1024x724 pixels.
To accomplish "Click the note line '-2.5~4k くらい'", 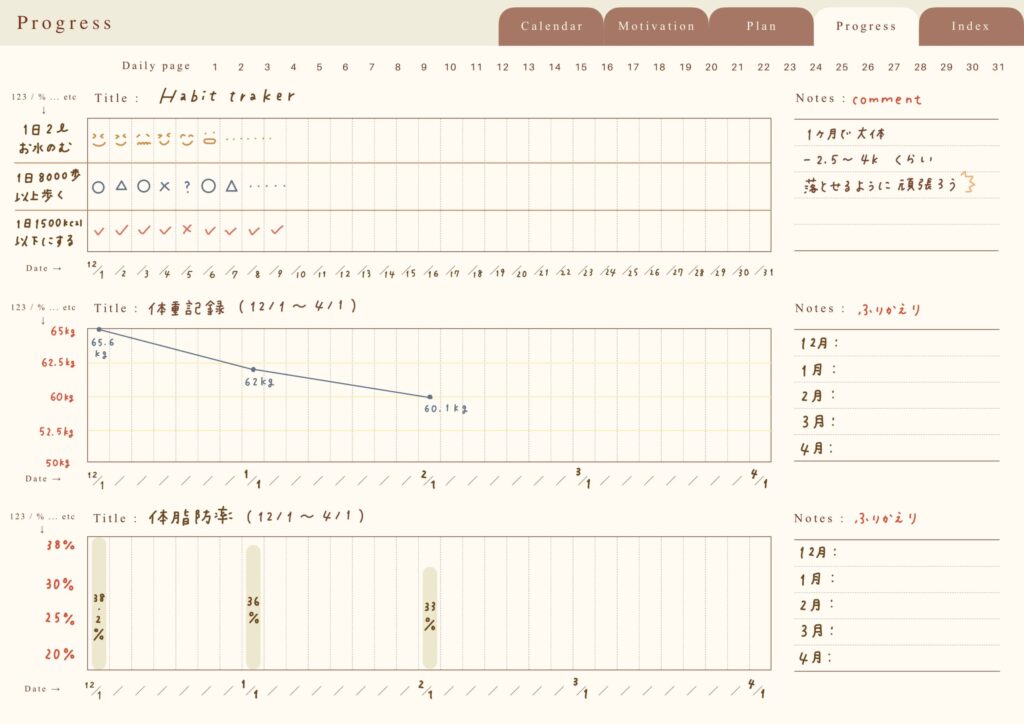I will [868, 159].
